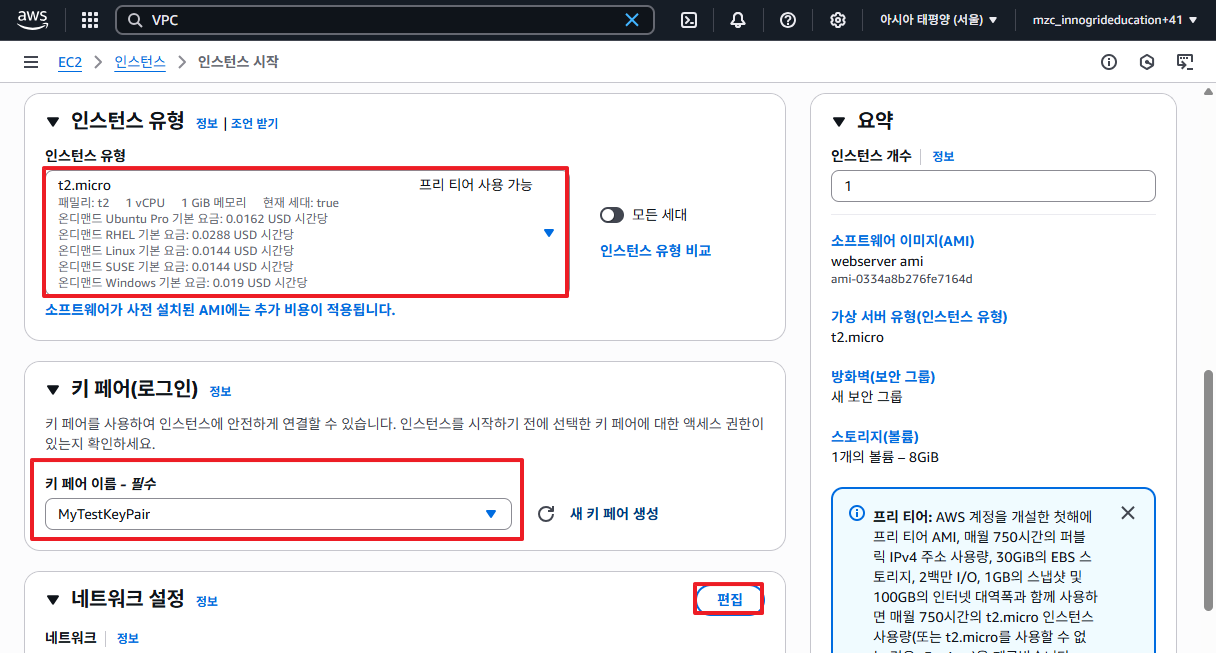Click the 새 보안 그룹 text
This screenshot has height=653, width=1216.
coord(867,397)
